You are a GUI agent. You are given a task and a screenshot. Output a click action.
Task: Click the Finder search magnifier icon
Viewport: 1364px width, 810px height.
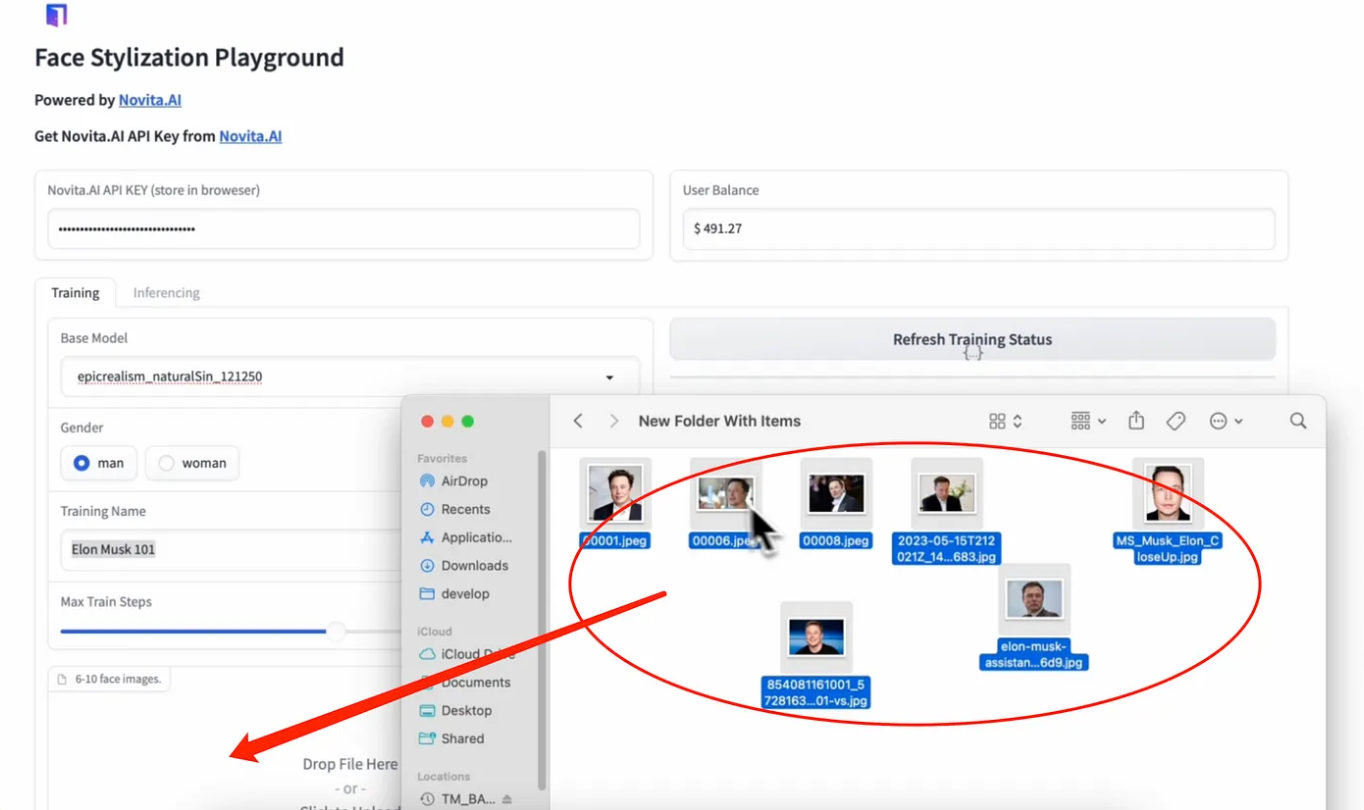[x=1298, y=421]
